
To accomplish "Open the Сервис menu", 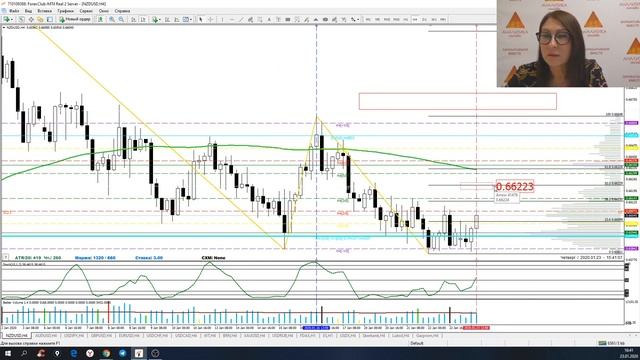I will (86, 11).
